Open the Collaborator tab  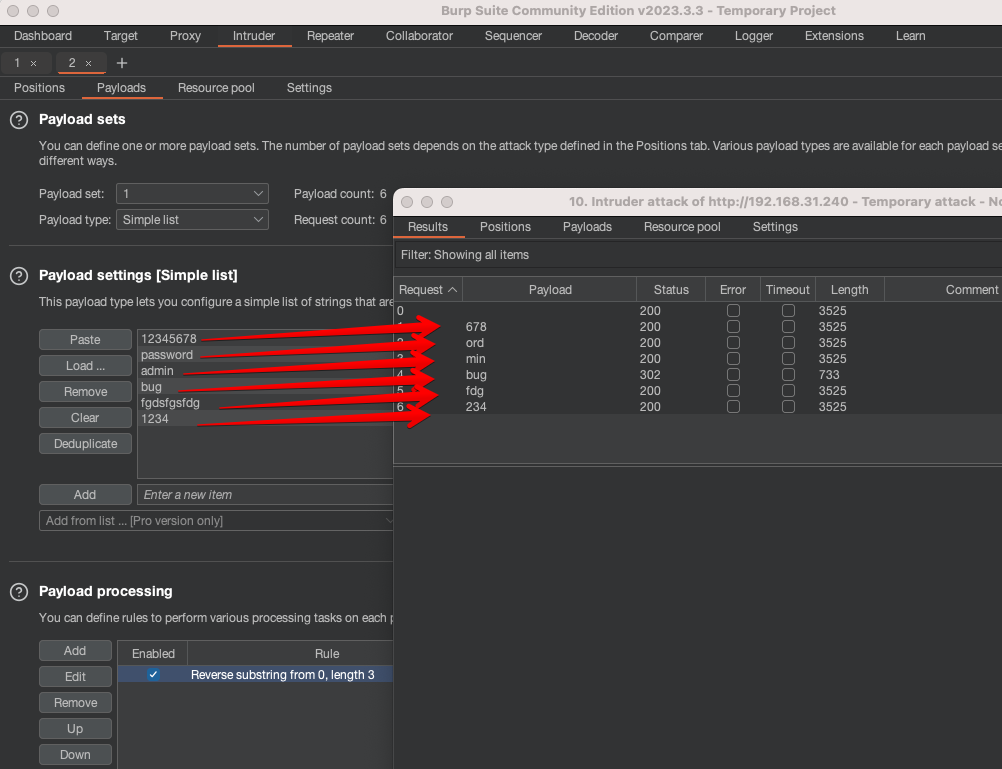pyautogui.click(x=419, y=36)
